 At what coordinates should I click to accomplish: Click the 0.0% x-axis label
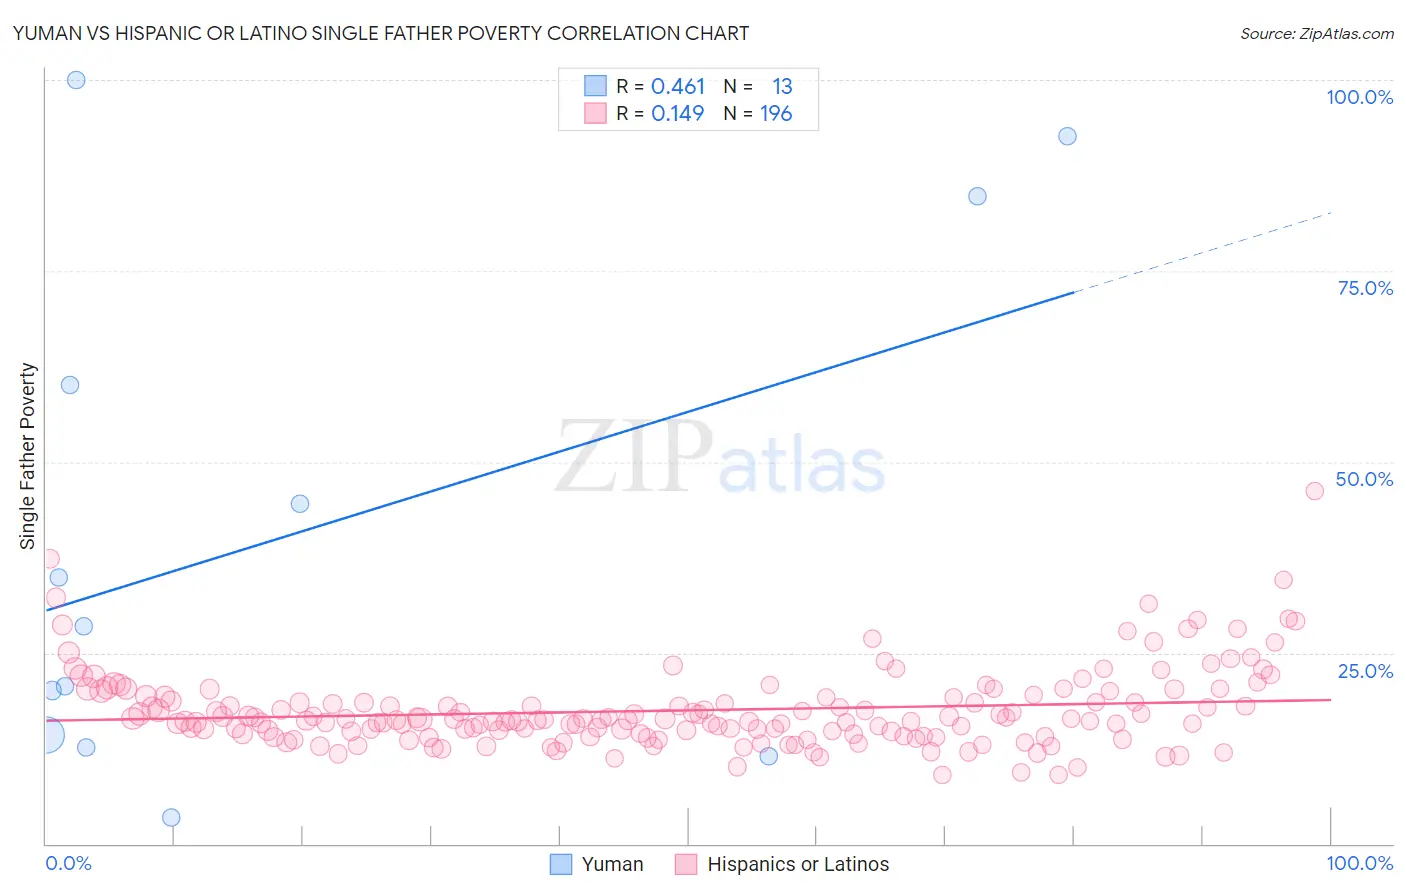[x=68, y=863]
